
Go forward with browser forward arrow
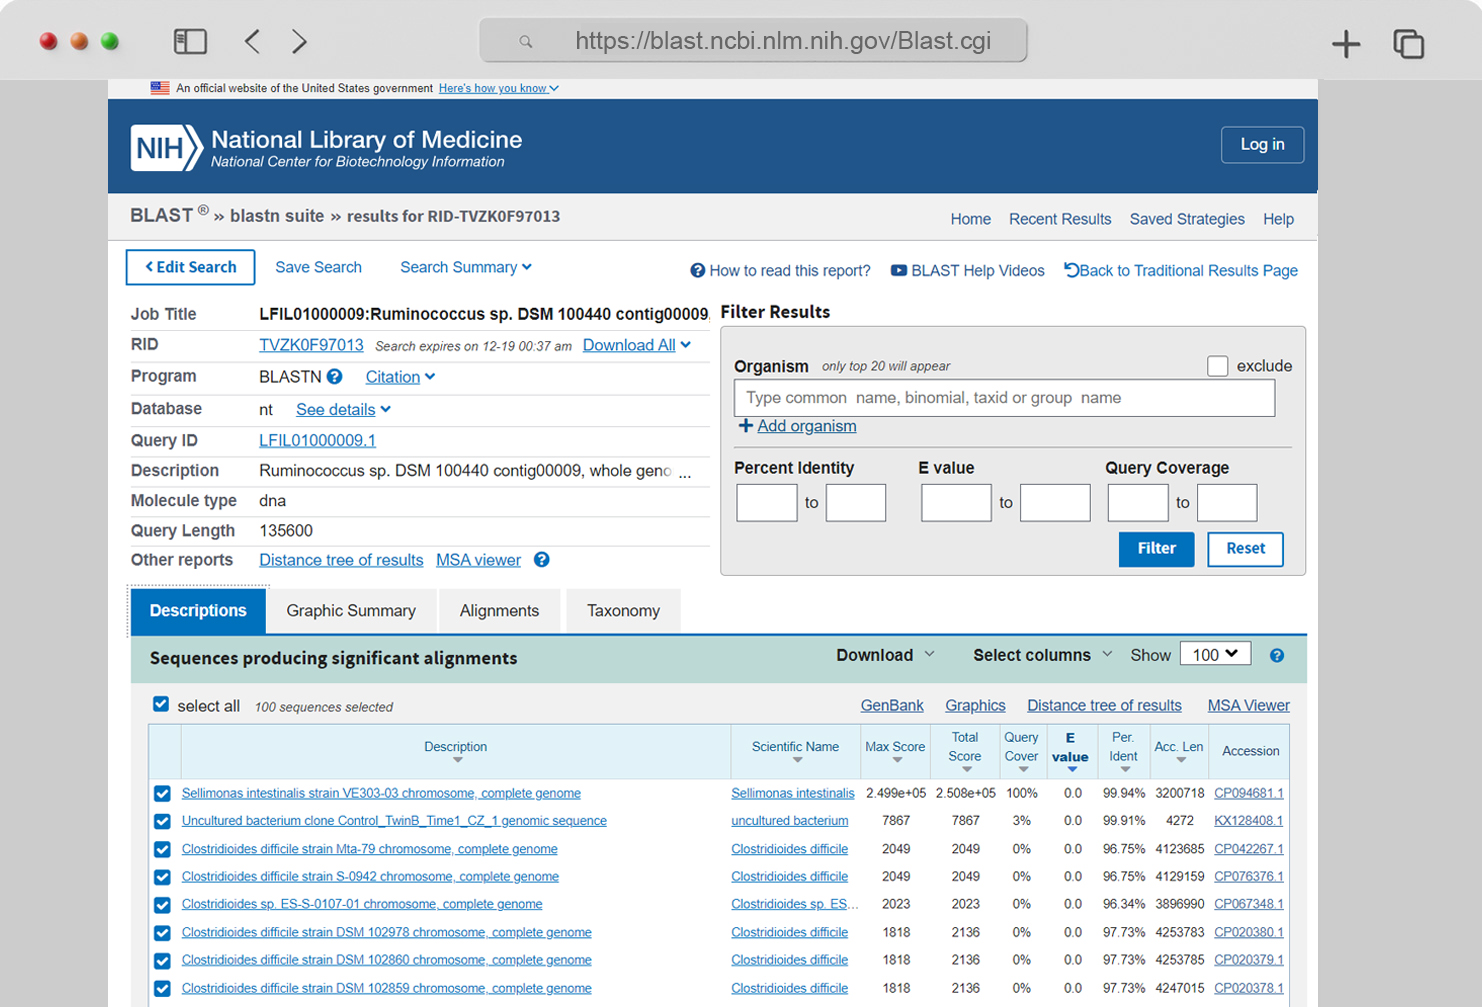coord(299,41)
